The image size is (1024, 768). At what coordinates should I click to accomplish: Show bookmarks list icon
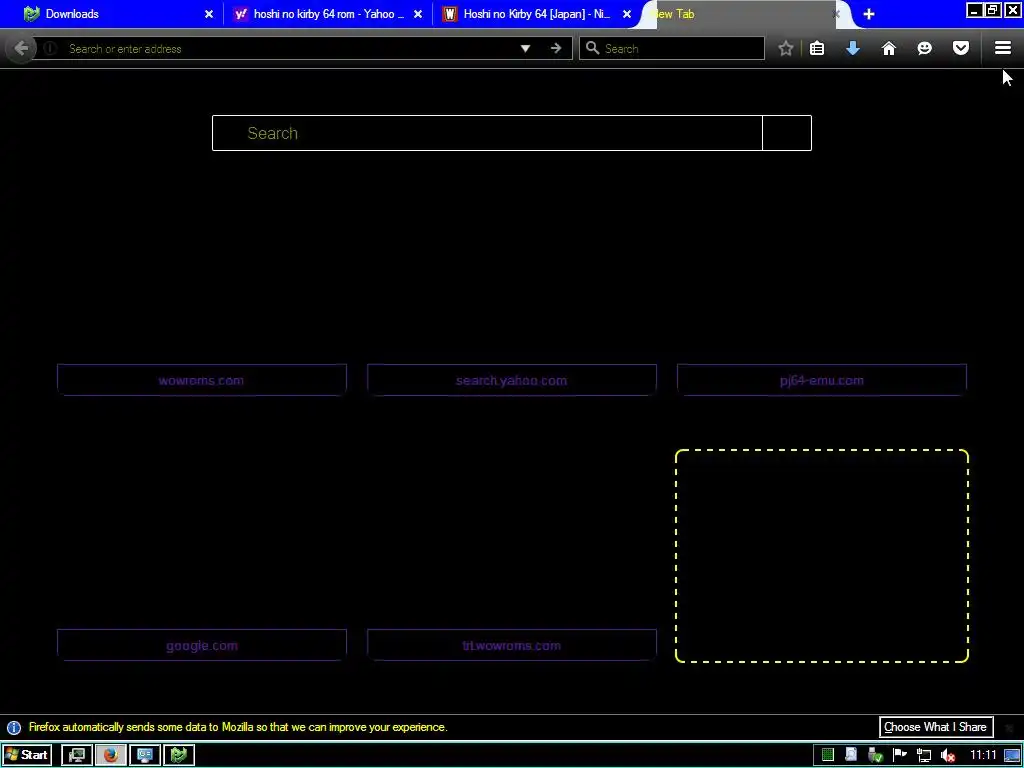[817, 48]
